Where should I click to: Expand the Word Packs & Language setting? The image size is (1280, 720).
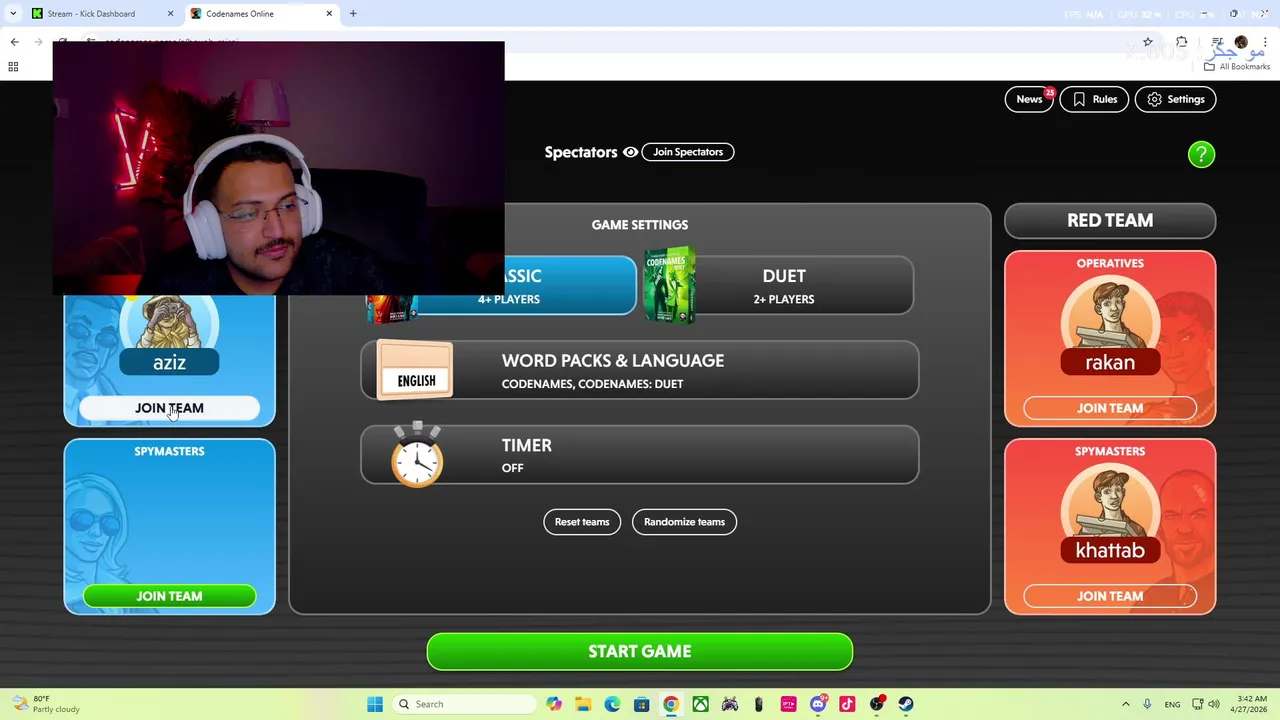(640, 370)
